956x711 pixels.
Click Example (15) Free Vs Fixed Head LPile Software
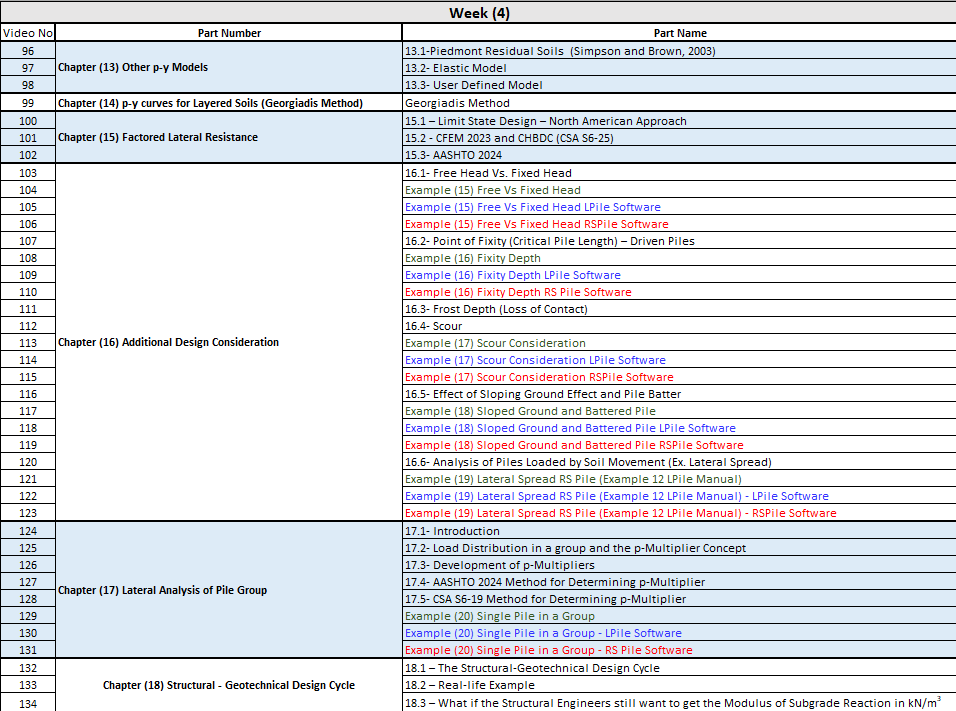pos(532,207)
